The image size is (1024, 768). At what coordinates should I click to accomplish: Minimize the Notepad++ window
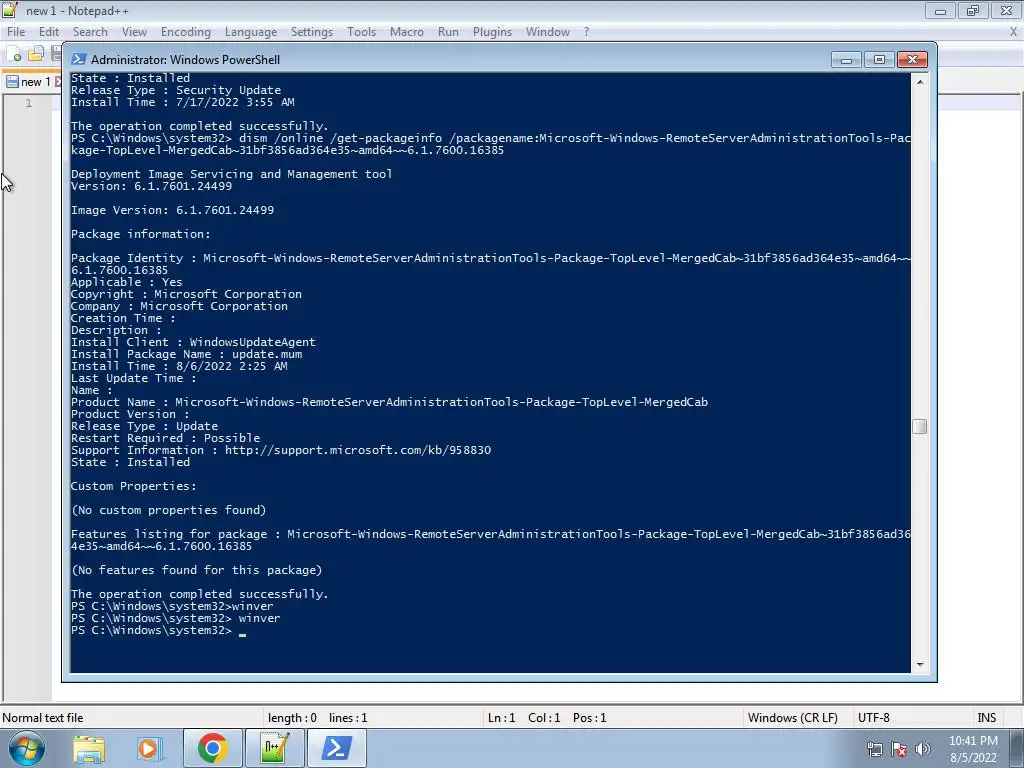coord(940,11)
